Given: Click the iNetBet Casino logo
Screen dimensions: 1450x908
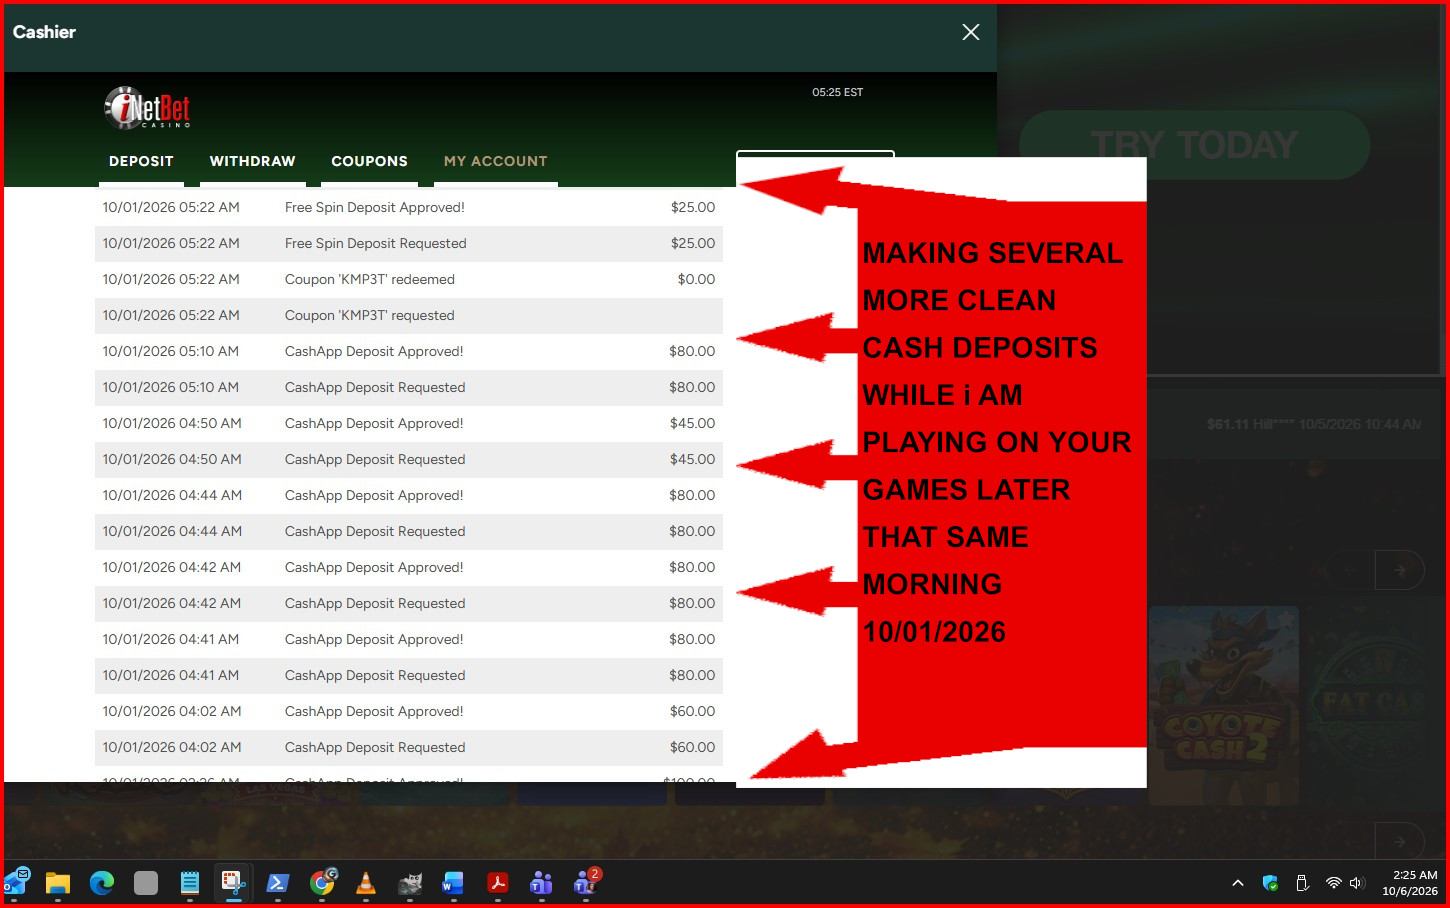Looking at the screenshot, I should point(147,108).
